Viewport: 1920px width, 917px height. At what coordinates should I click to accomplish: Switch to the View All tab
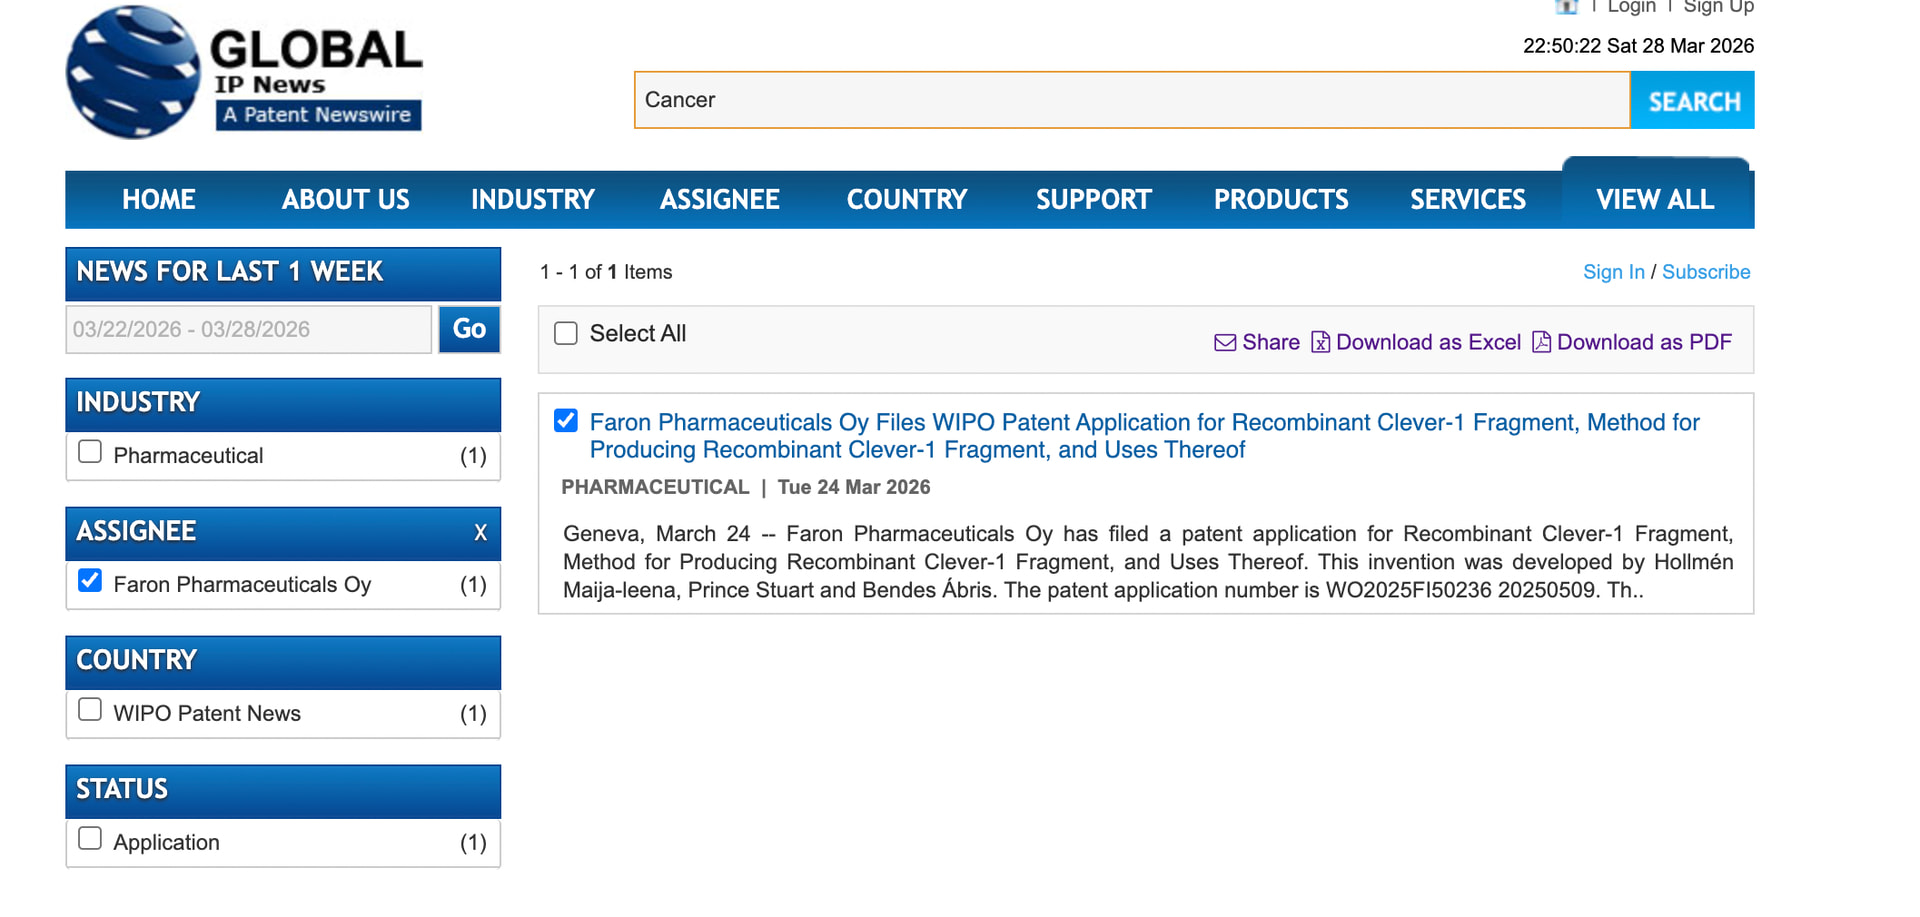coord(1654,200)
